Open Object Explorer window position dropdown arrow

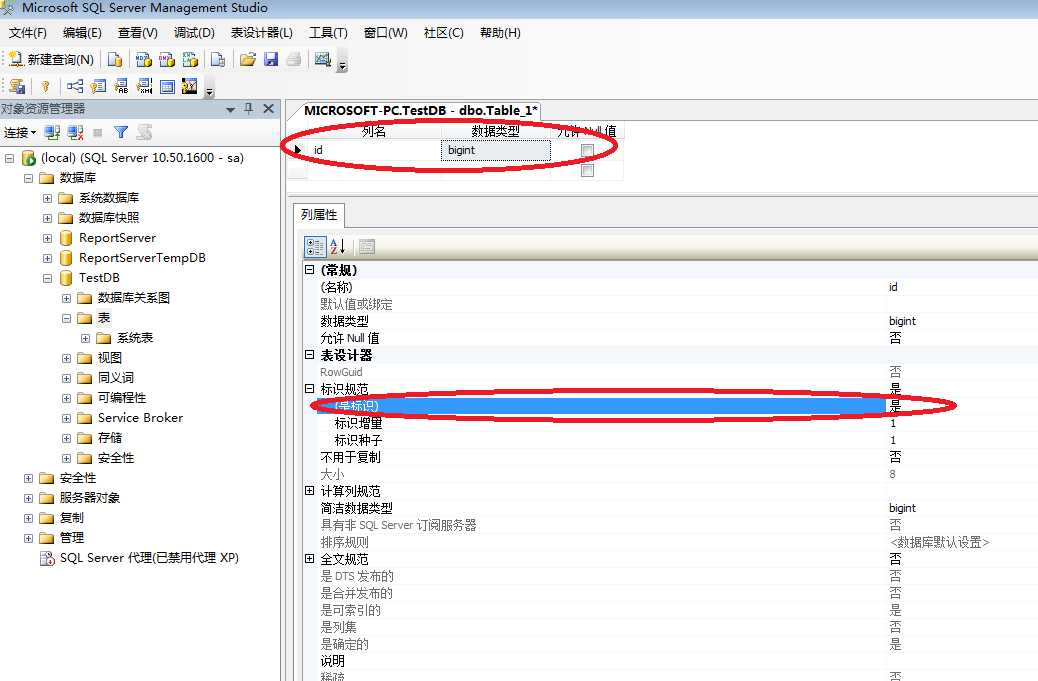coord(230,109)
